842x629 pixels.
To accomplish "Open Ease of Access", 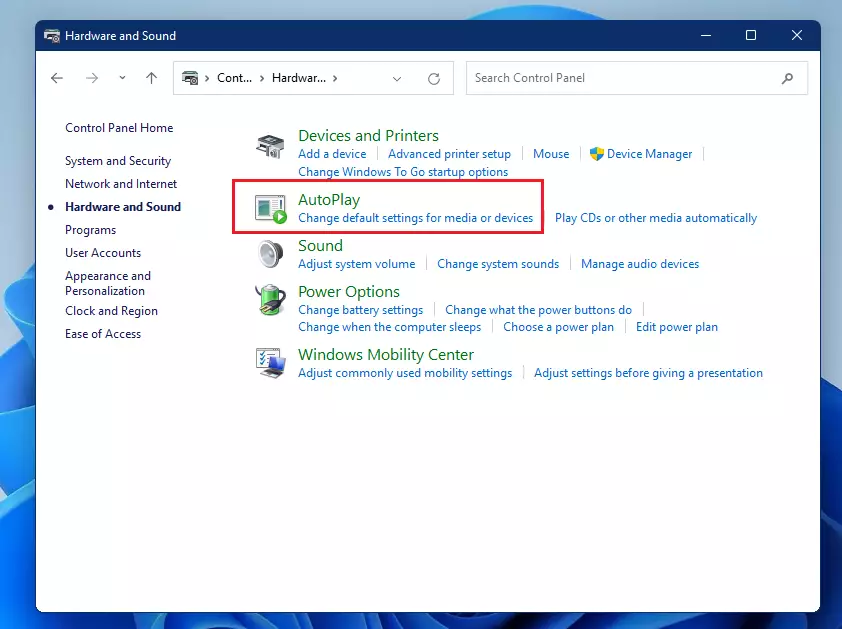I will pyautogui.click(x=103, y=334).
